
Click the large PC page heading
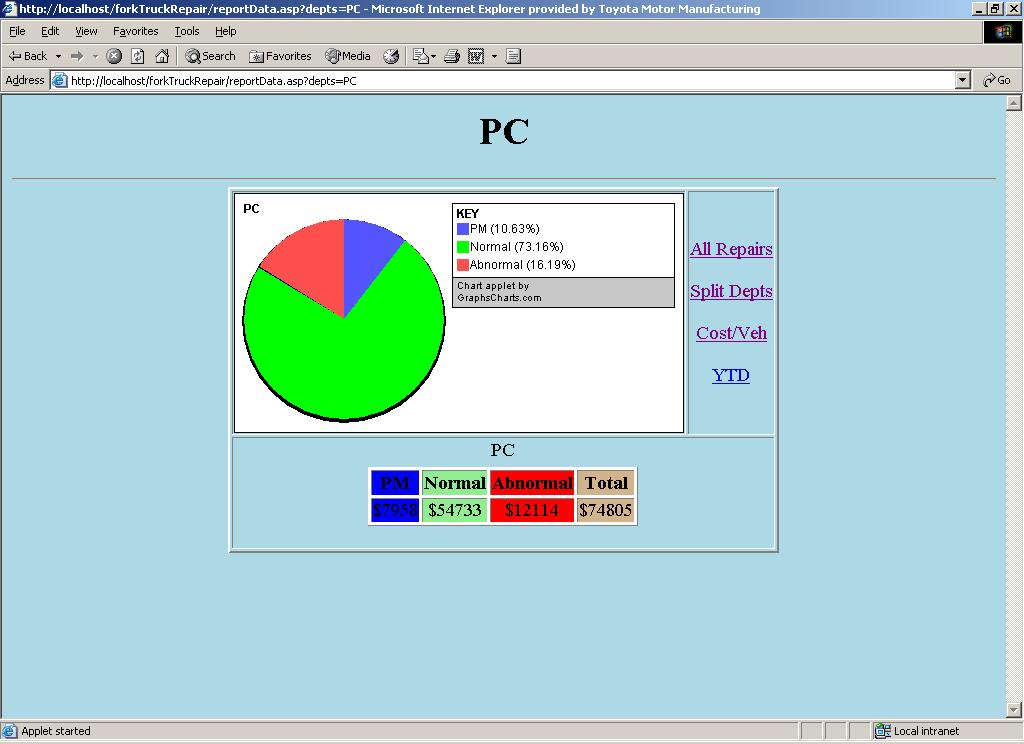(504, 132)
